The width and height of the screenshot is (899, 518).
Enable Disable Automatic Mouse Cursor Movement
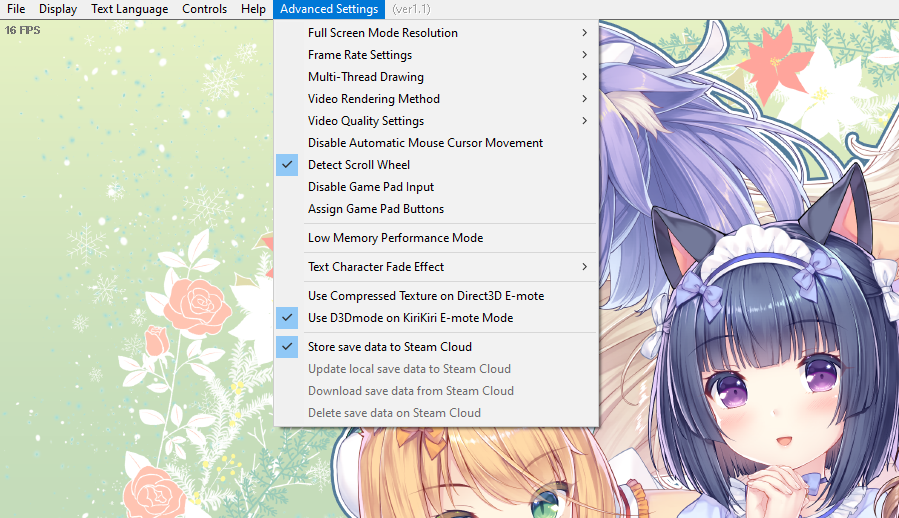pyautogui.click(x=425, y=143)
